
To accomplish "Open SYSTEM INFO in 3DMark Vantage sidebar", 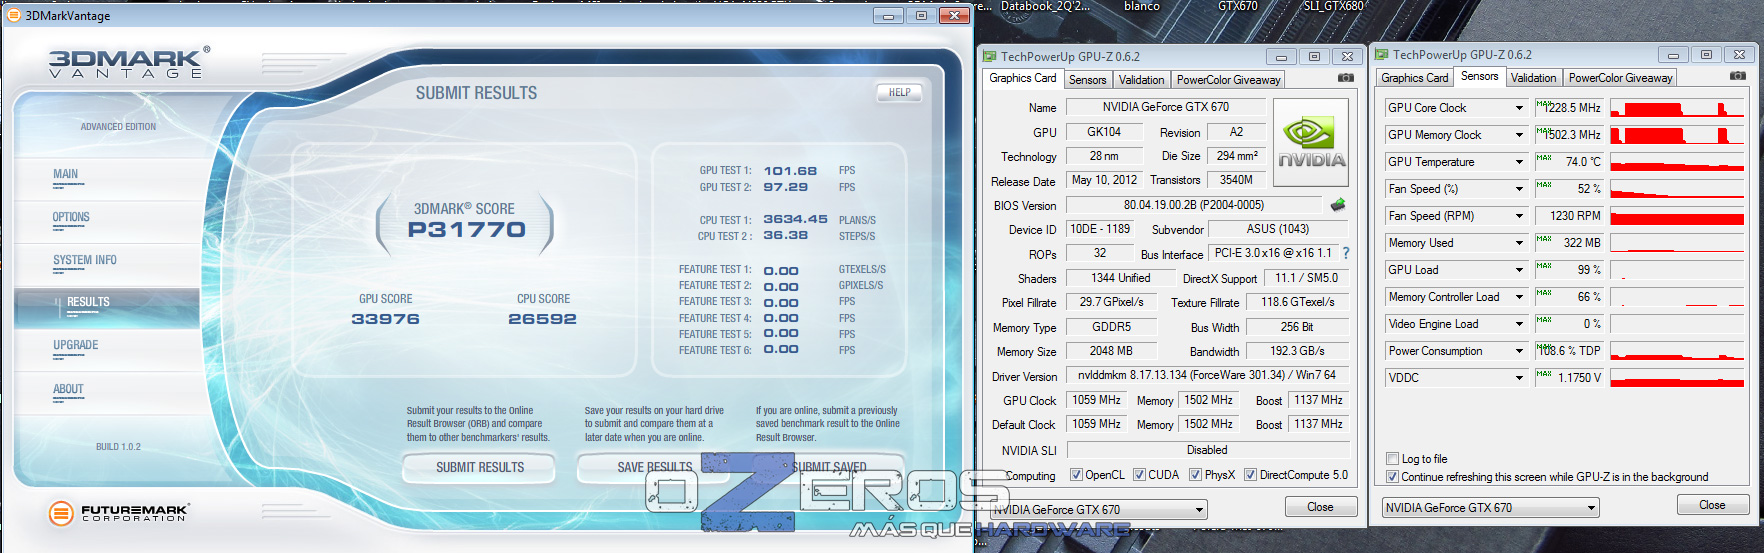I will point(85,261).
